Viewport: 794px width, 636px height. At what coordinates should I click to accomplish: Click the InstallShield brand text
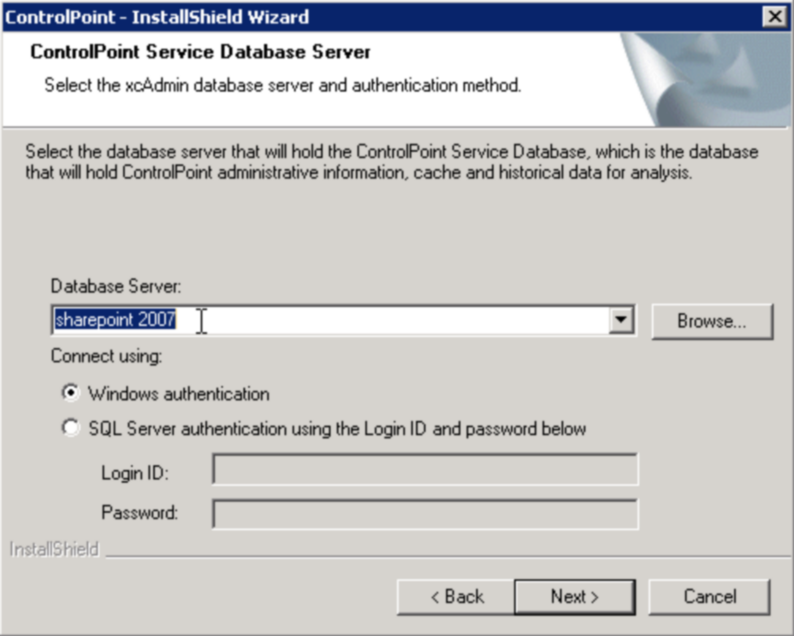pyautogui.click(x=54, y=549)
